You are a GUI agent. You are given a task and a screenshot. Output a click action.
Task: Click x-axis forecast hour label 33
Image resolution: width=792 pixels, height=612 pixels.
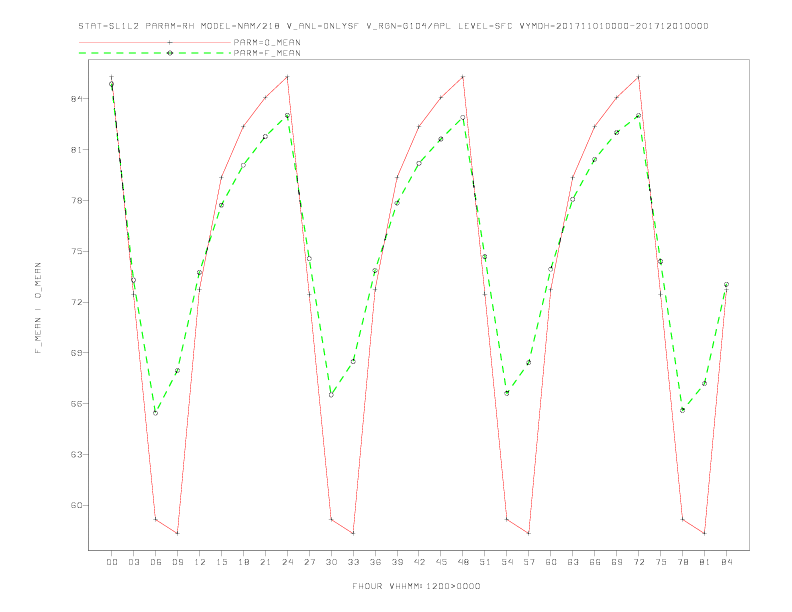coord(353,562)
